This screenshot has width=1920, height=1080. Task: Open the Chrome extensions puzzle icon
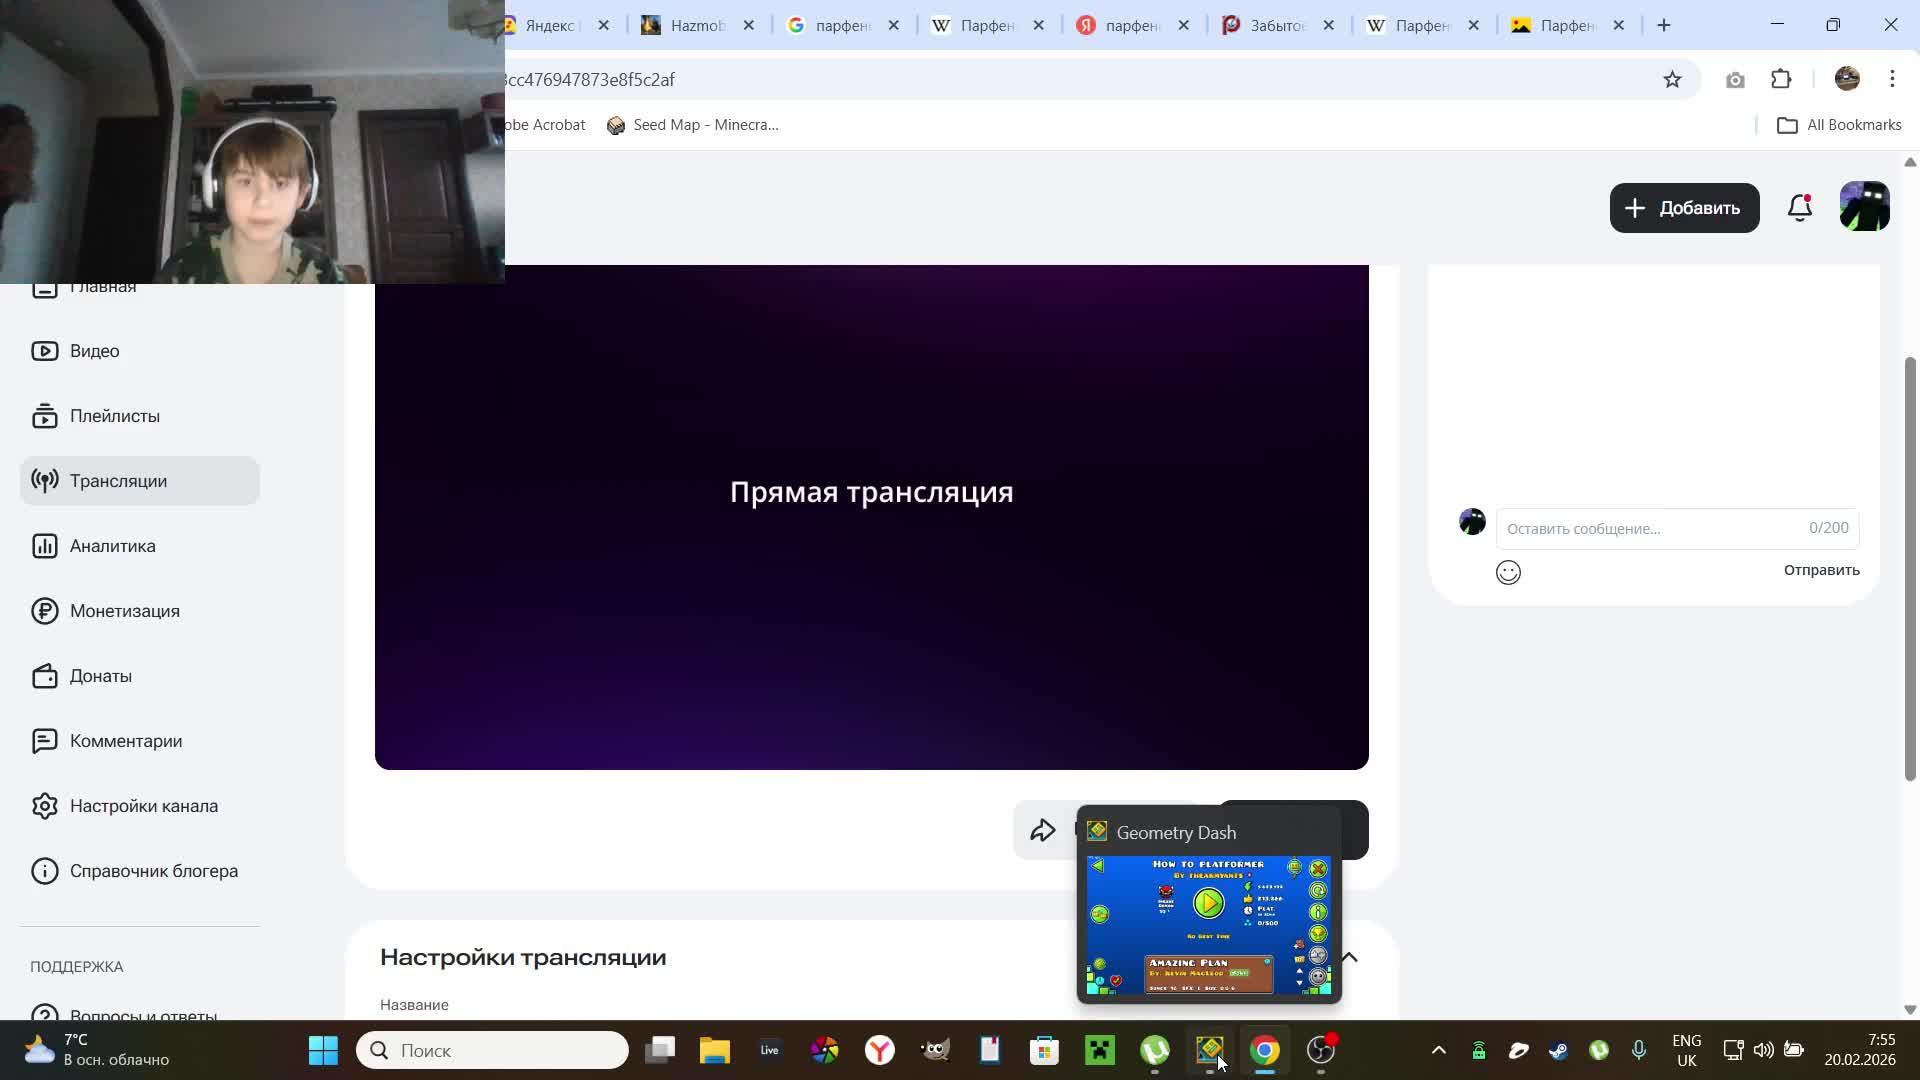(1781, 80)
